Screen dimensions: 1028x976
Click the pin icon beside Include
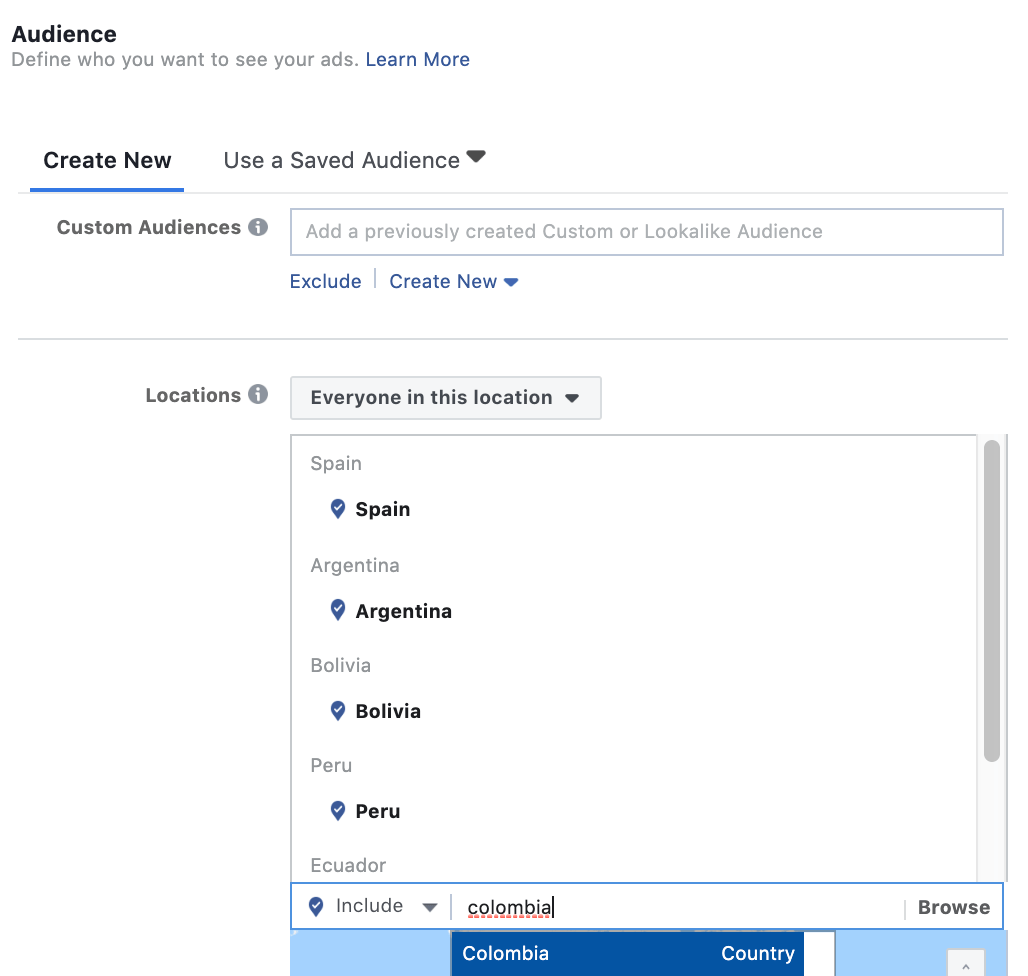click(x=316, y=906)
